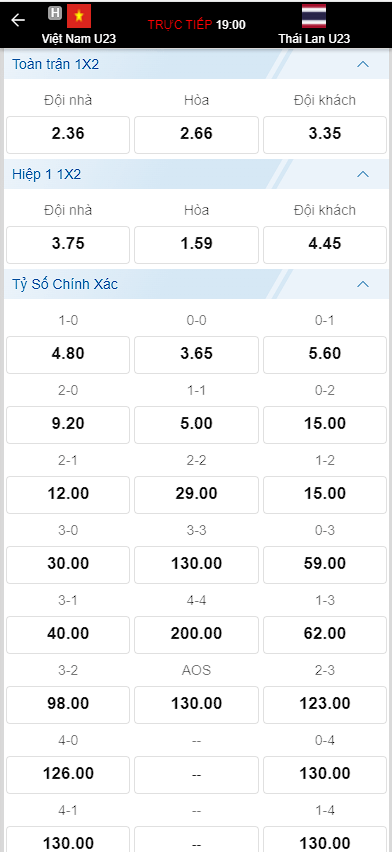Image resolution: width=392 pixels, height=852 pixels.
Task: Select full-match draw odds 2.66
Action: (x=196, y=135)
